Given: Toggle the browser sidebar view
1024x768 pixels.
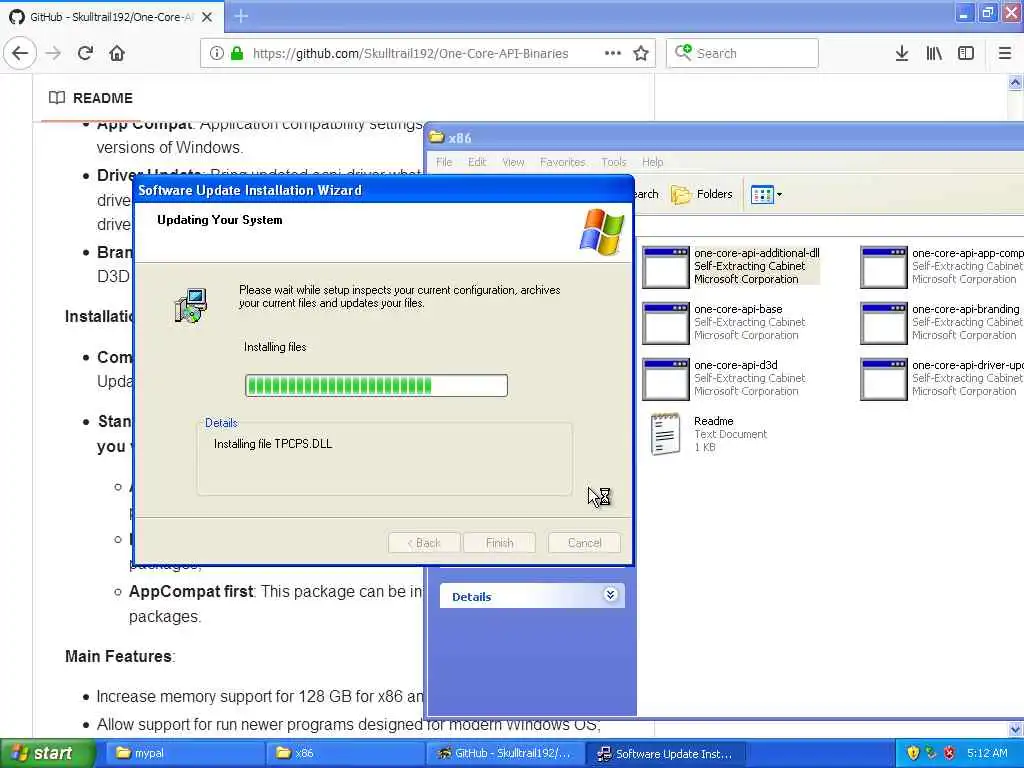Looking at the screenshot, I should [x=966, y=53].
